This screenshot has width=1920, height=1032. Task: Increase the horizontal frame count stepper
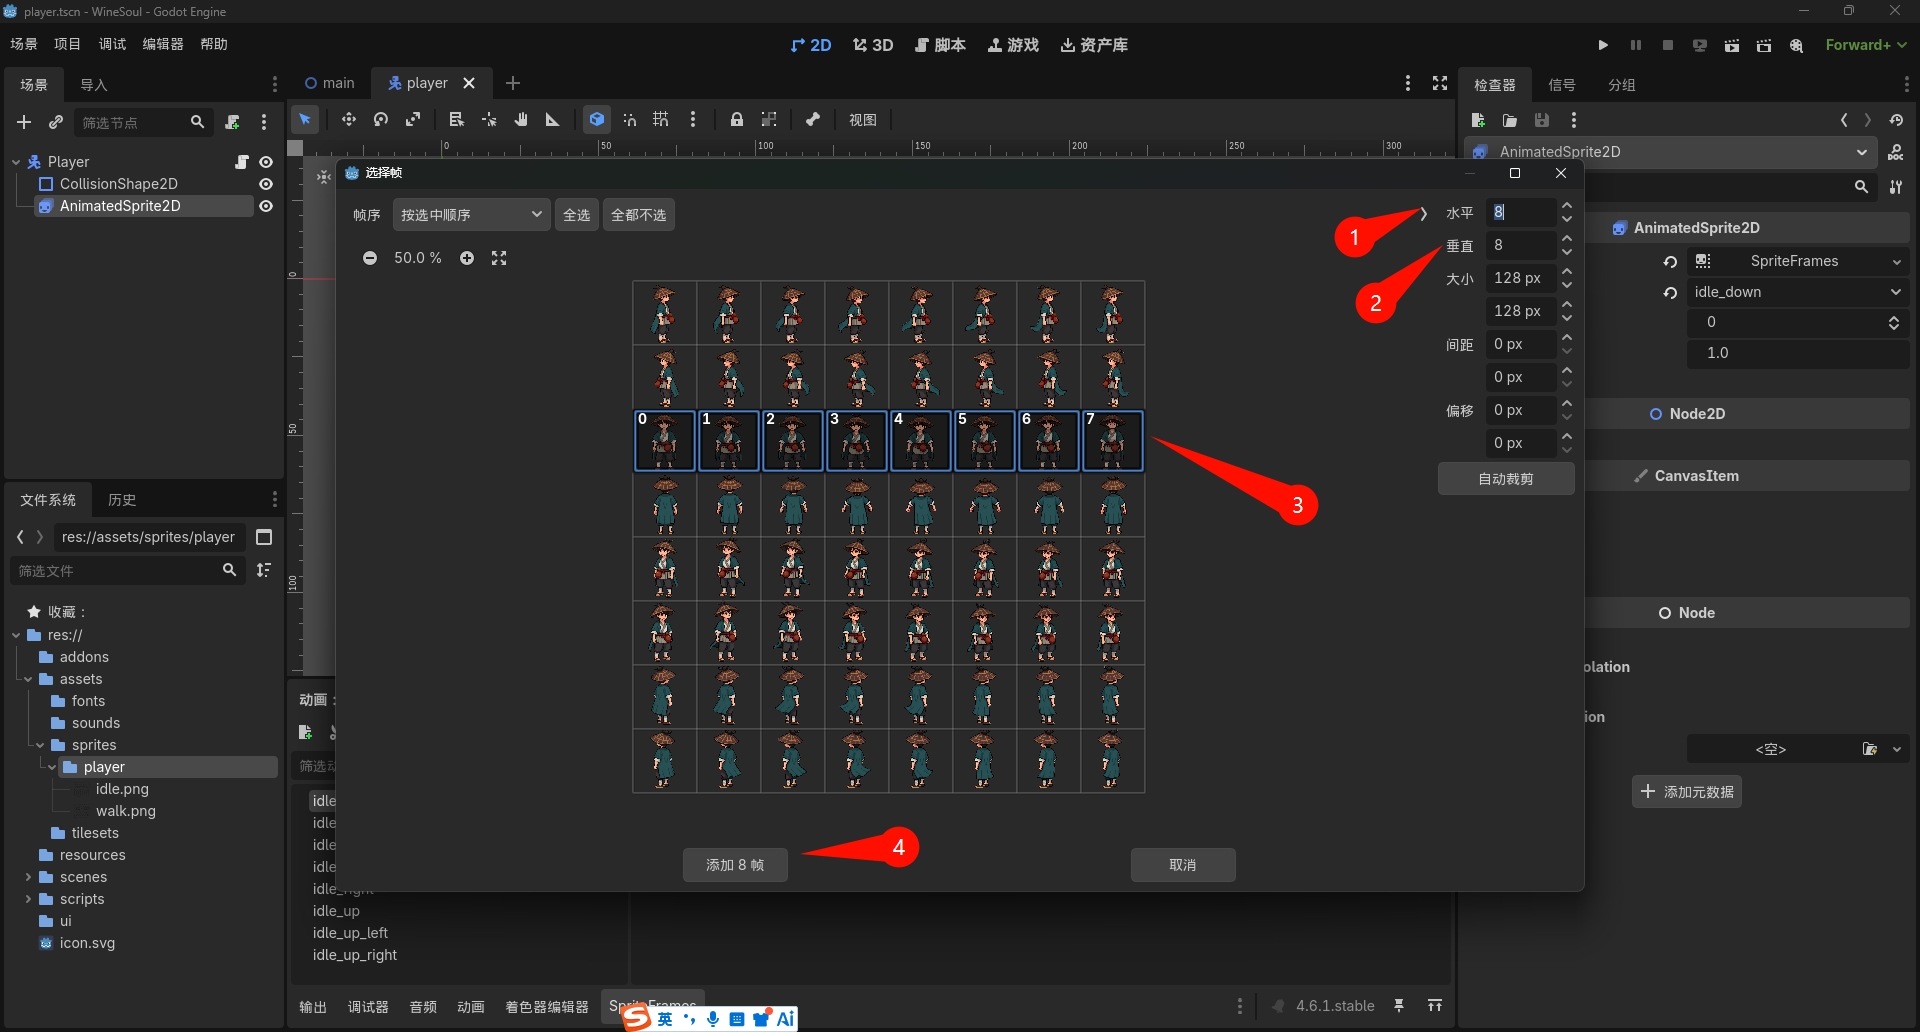(x=1567, y=206)
